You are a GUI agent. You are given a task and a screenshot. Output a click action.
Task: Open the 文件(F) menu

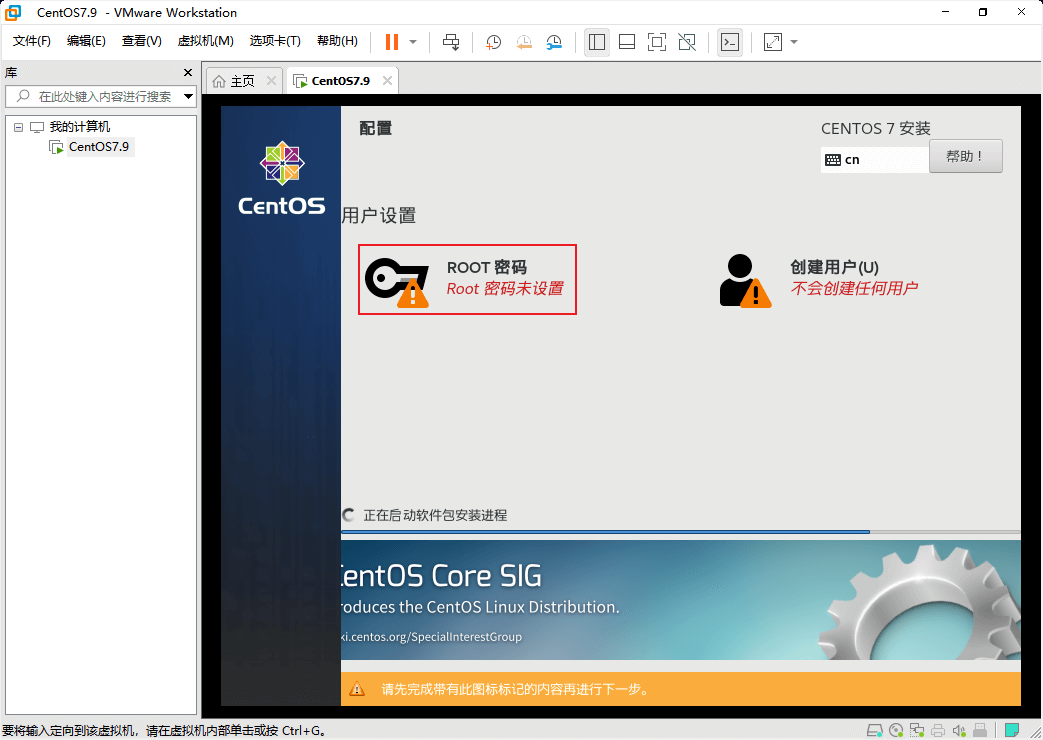[x=31, y=41]
